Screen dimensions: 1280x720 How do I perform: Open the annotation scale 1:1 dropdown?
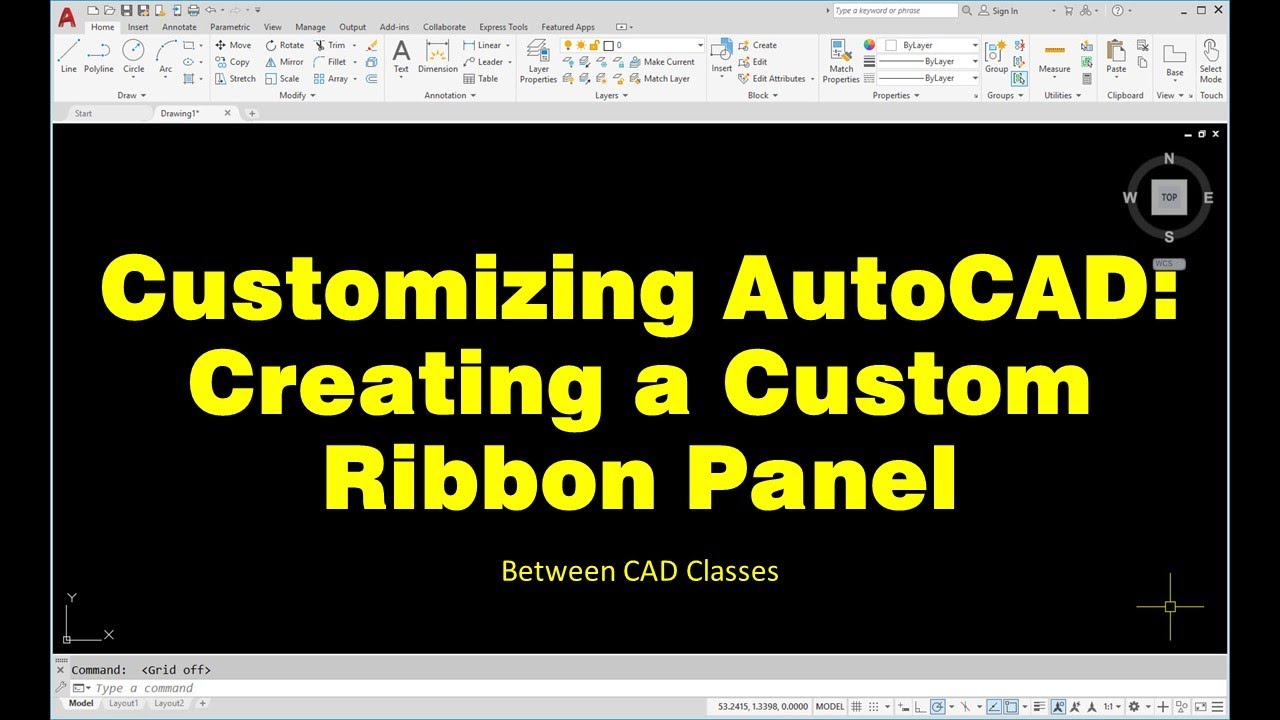point(1114,707)
